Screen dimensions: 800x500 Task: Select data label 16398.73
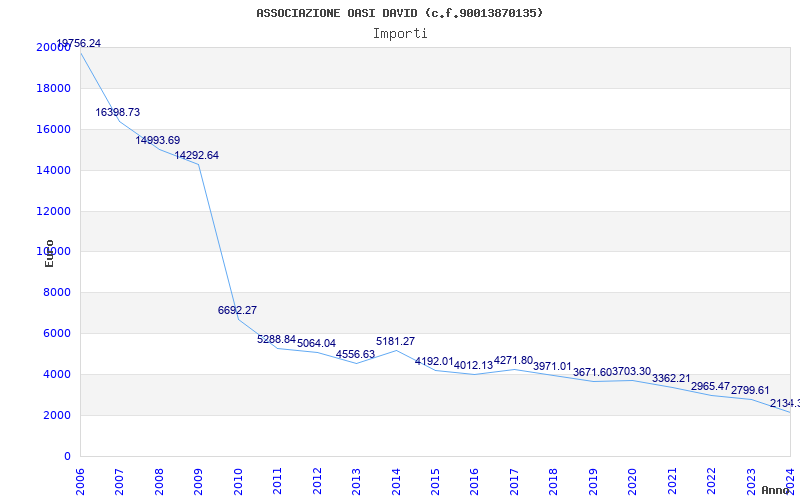click(117, 112)
